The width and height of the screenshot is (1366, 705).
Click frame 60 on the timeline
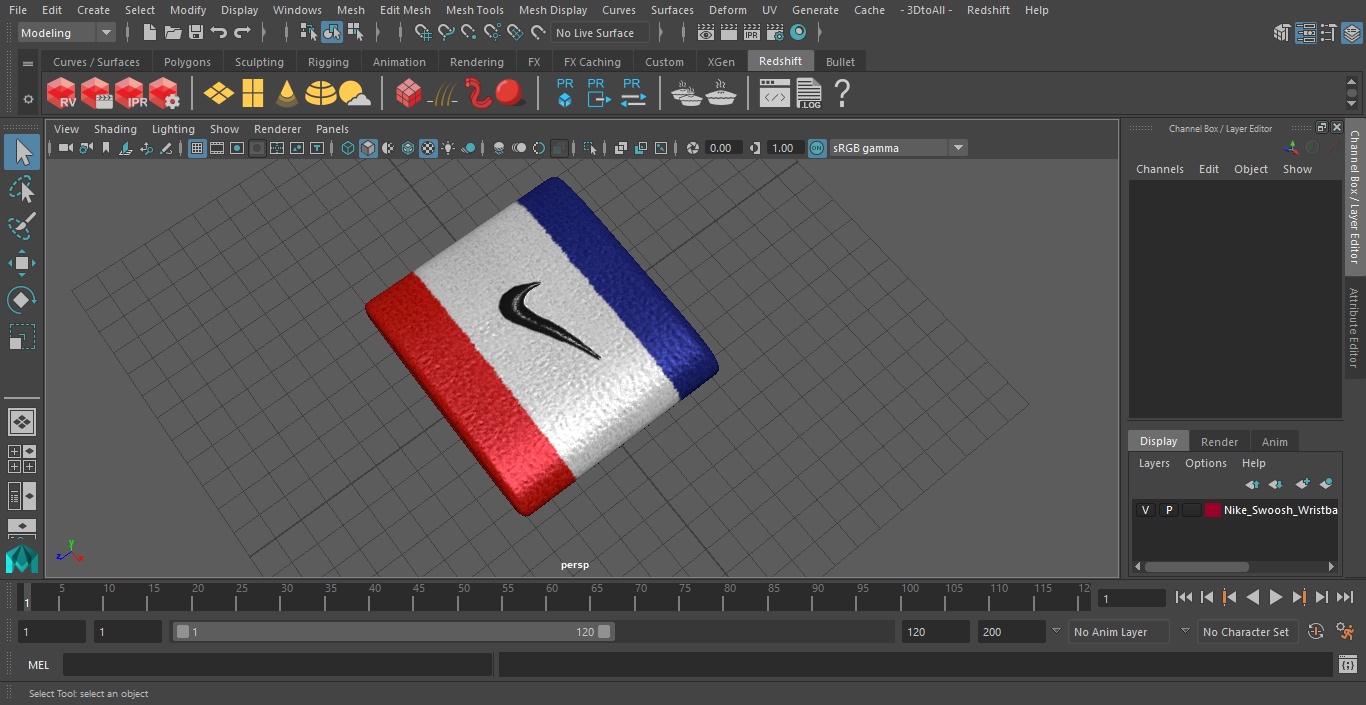pos(551,597)
